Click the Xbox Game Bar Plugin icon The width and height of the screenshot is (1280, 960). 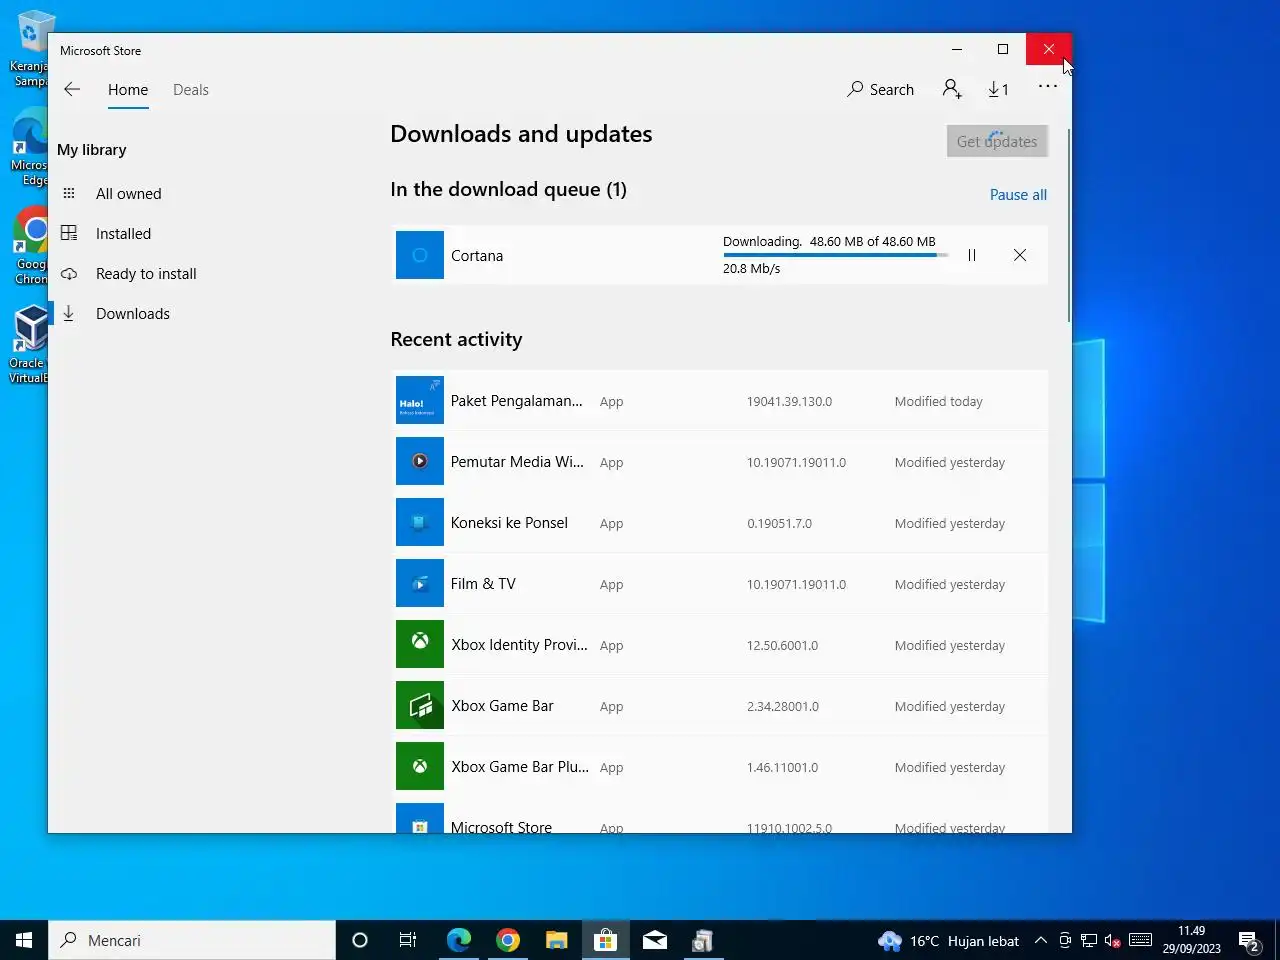(420, 766)
